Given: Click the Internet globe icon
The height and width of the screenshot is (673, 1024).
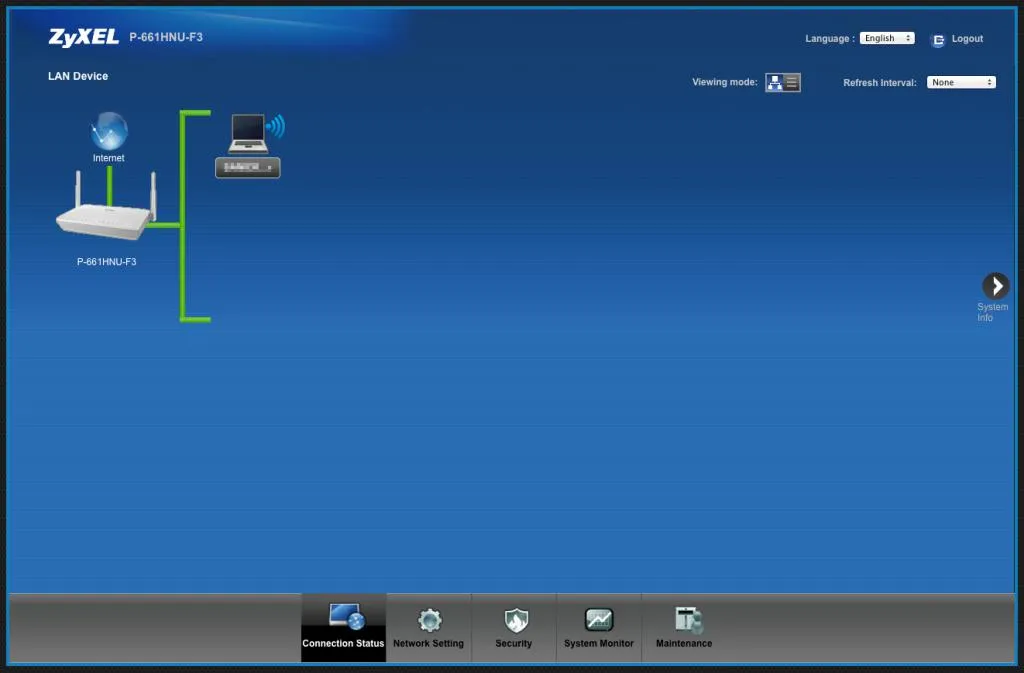Looking at the screenshot, I should point(109,131).
